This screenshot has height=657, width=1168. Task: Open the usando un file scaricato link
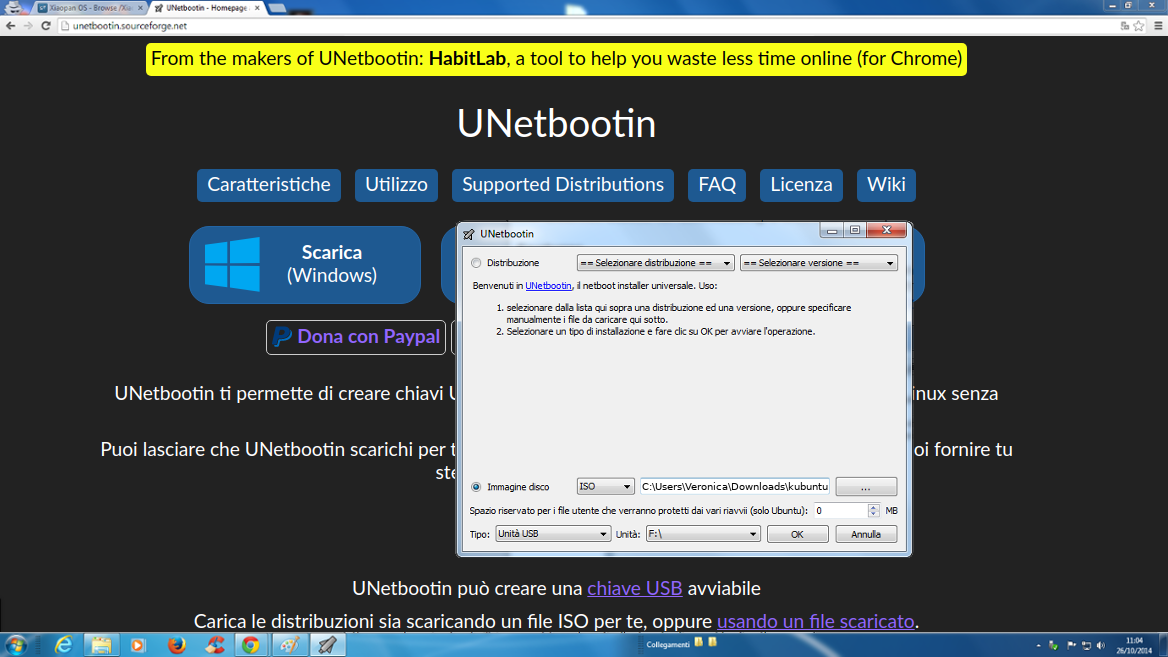click(x=816, y=621)
